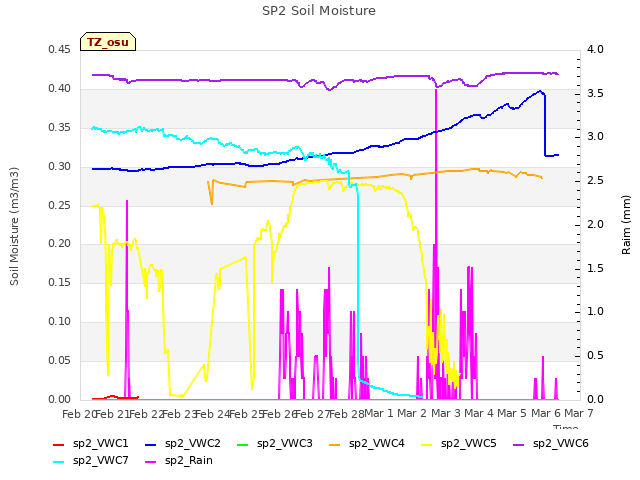Click the 0.25 left axis tick label
Viewport: 640px width, 480px height.
coord(59,205)
